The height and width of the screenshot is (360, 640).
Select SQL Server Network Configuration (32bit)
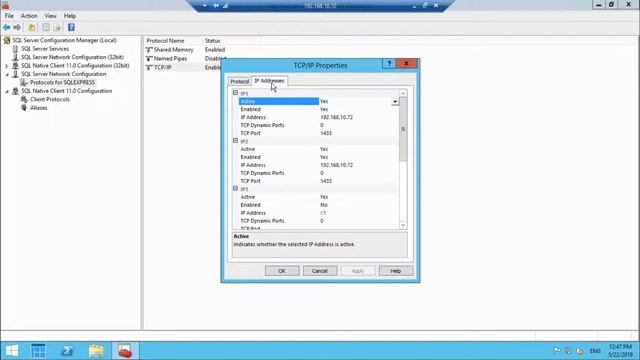(x=72, y=57)
